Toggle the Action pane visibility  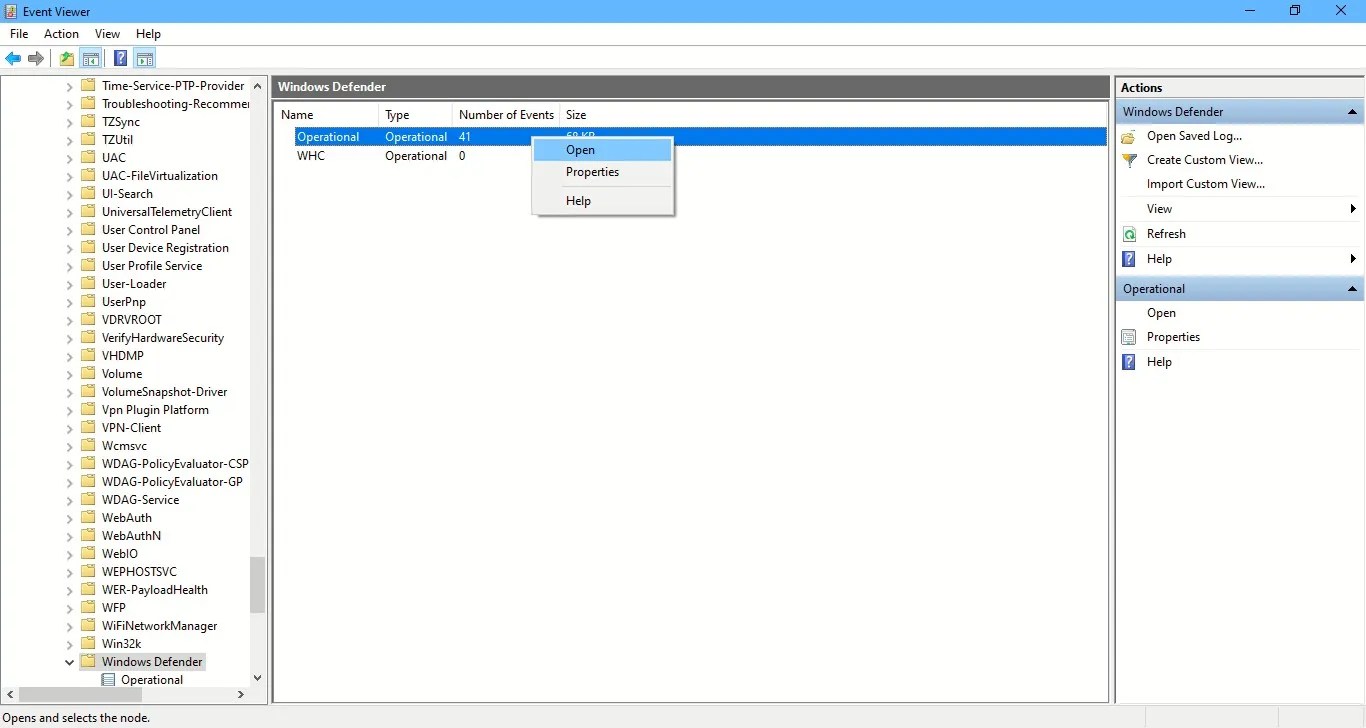click(145, 58)
